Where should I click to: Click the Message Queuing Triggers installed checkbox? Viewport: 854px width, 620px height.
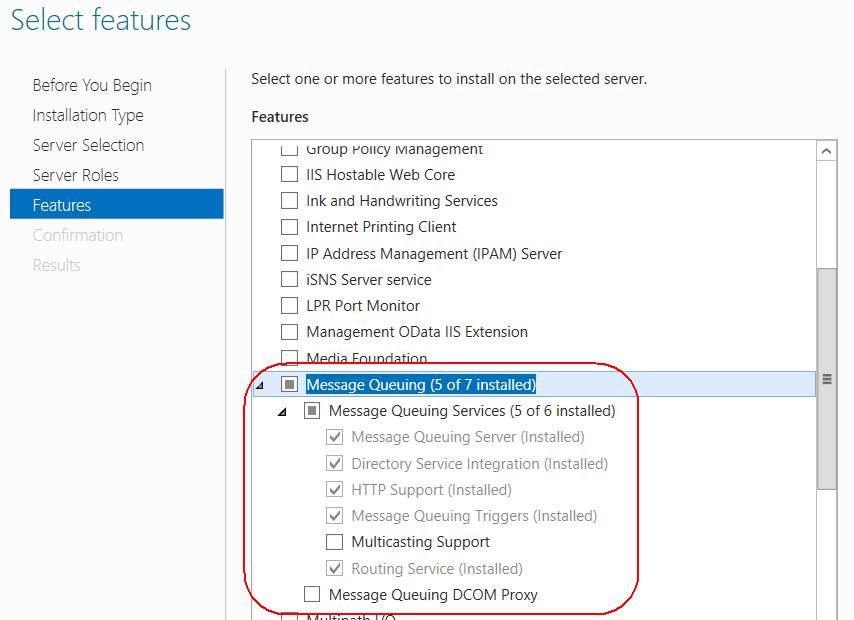tap(334, 515)
